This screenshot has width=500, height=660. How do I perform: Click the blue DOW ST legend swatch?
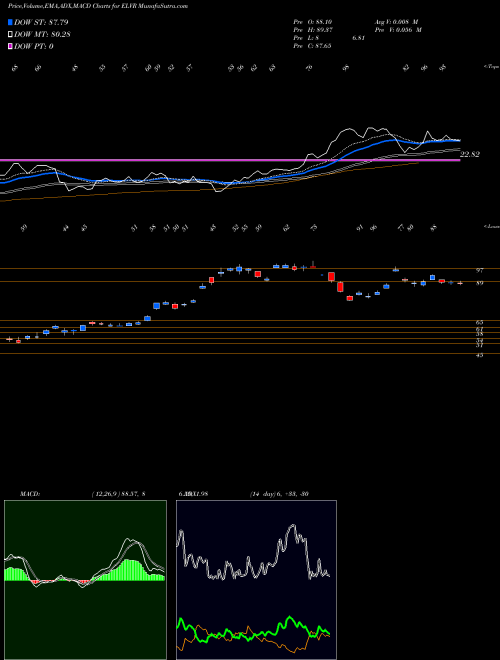pos(11,22)
